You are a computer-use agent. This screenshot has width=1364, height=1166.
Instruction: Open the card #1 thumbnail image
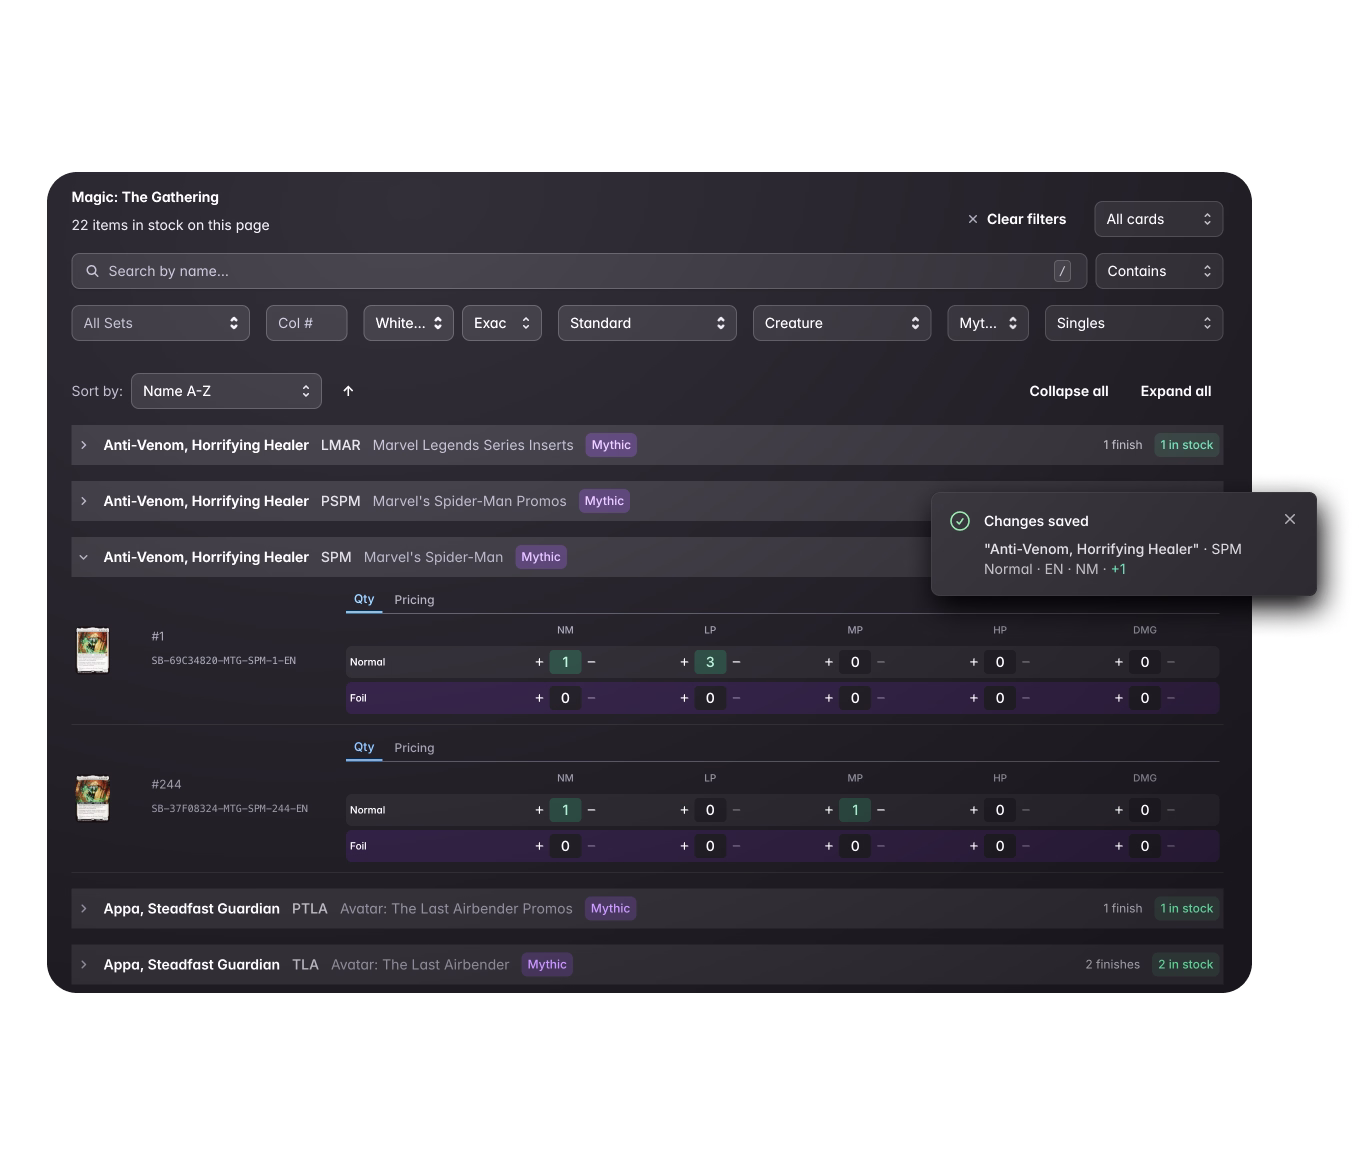click(x=93, y=650)
